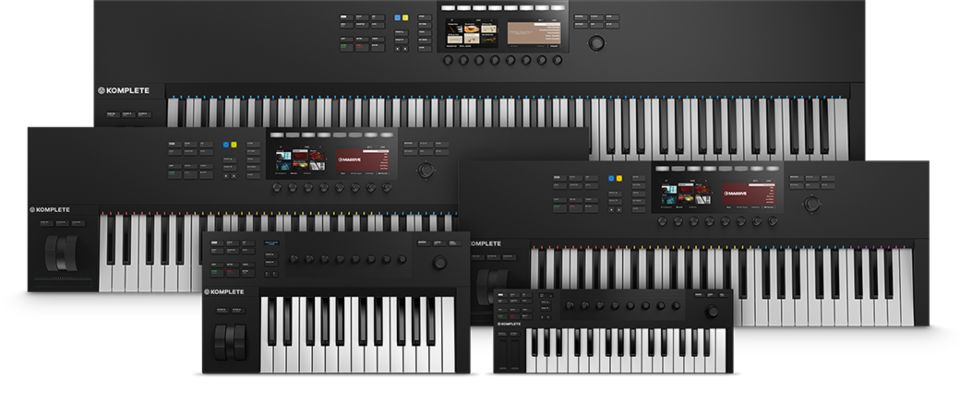This screenshot has height=414, width=960.
Task: Click the first rotary knob under the top keyboard's display
Action: (x=447, y=60)
